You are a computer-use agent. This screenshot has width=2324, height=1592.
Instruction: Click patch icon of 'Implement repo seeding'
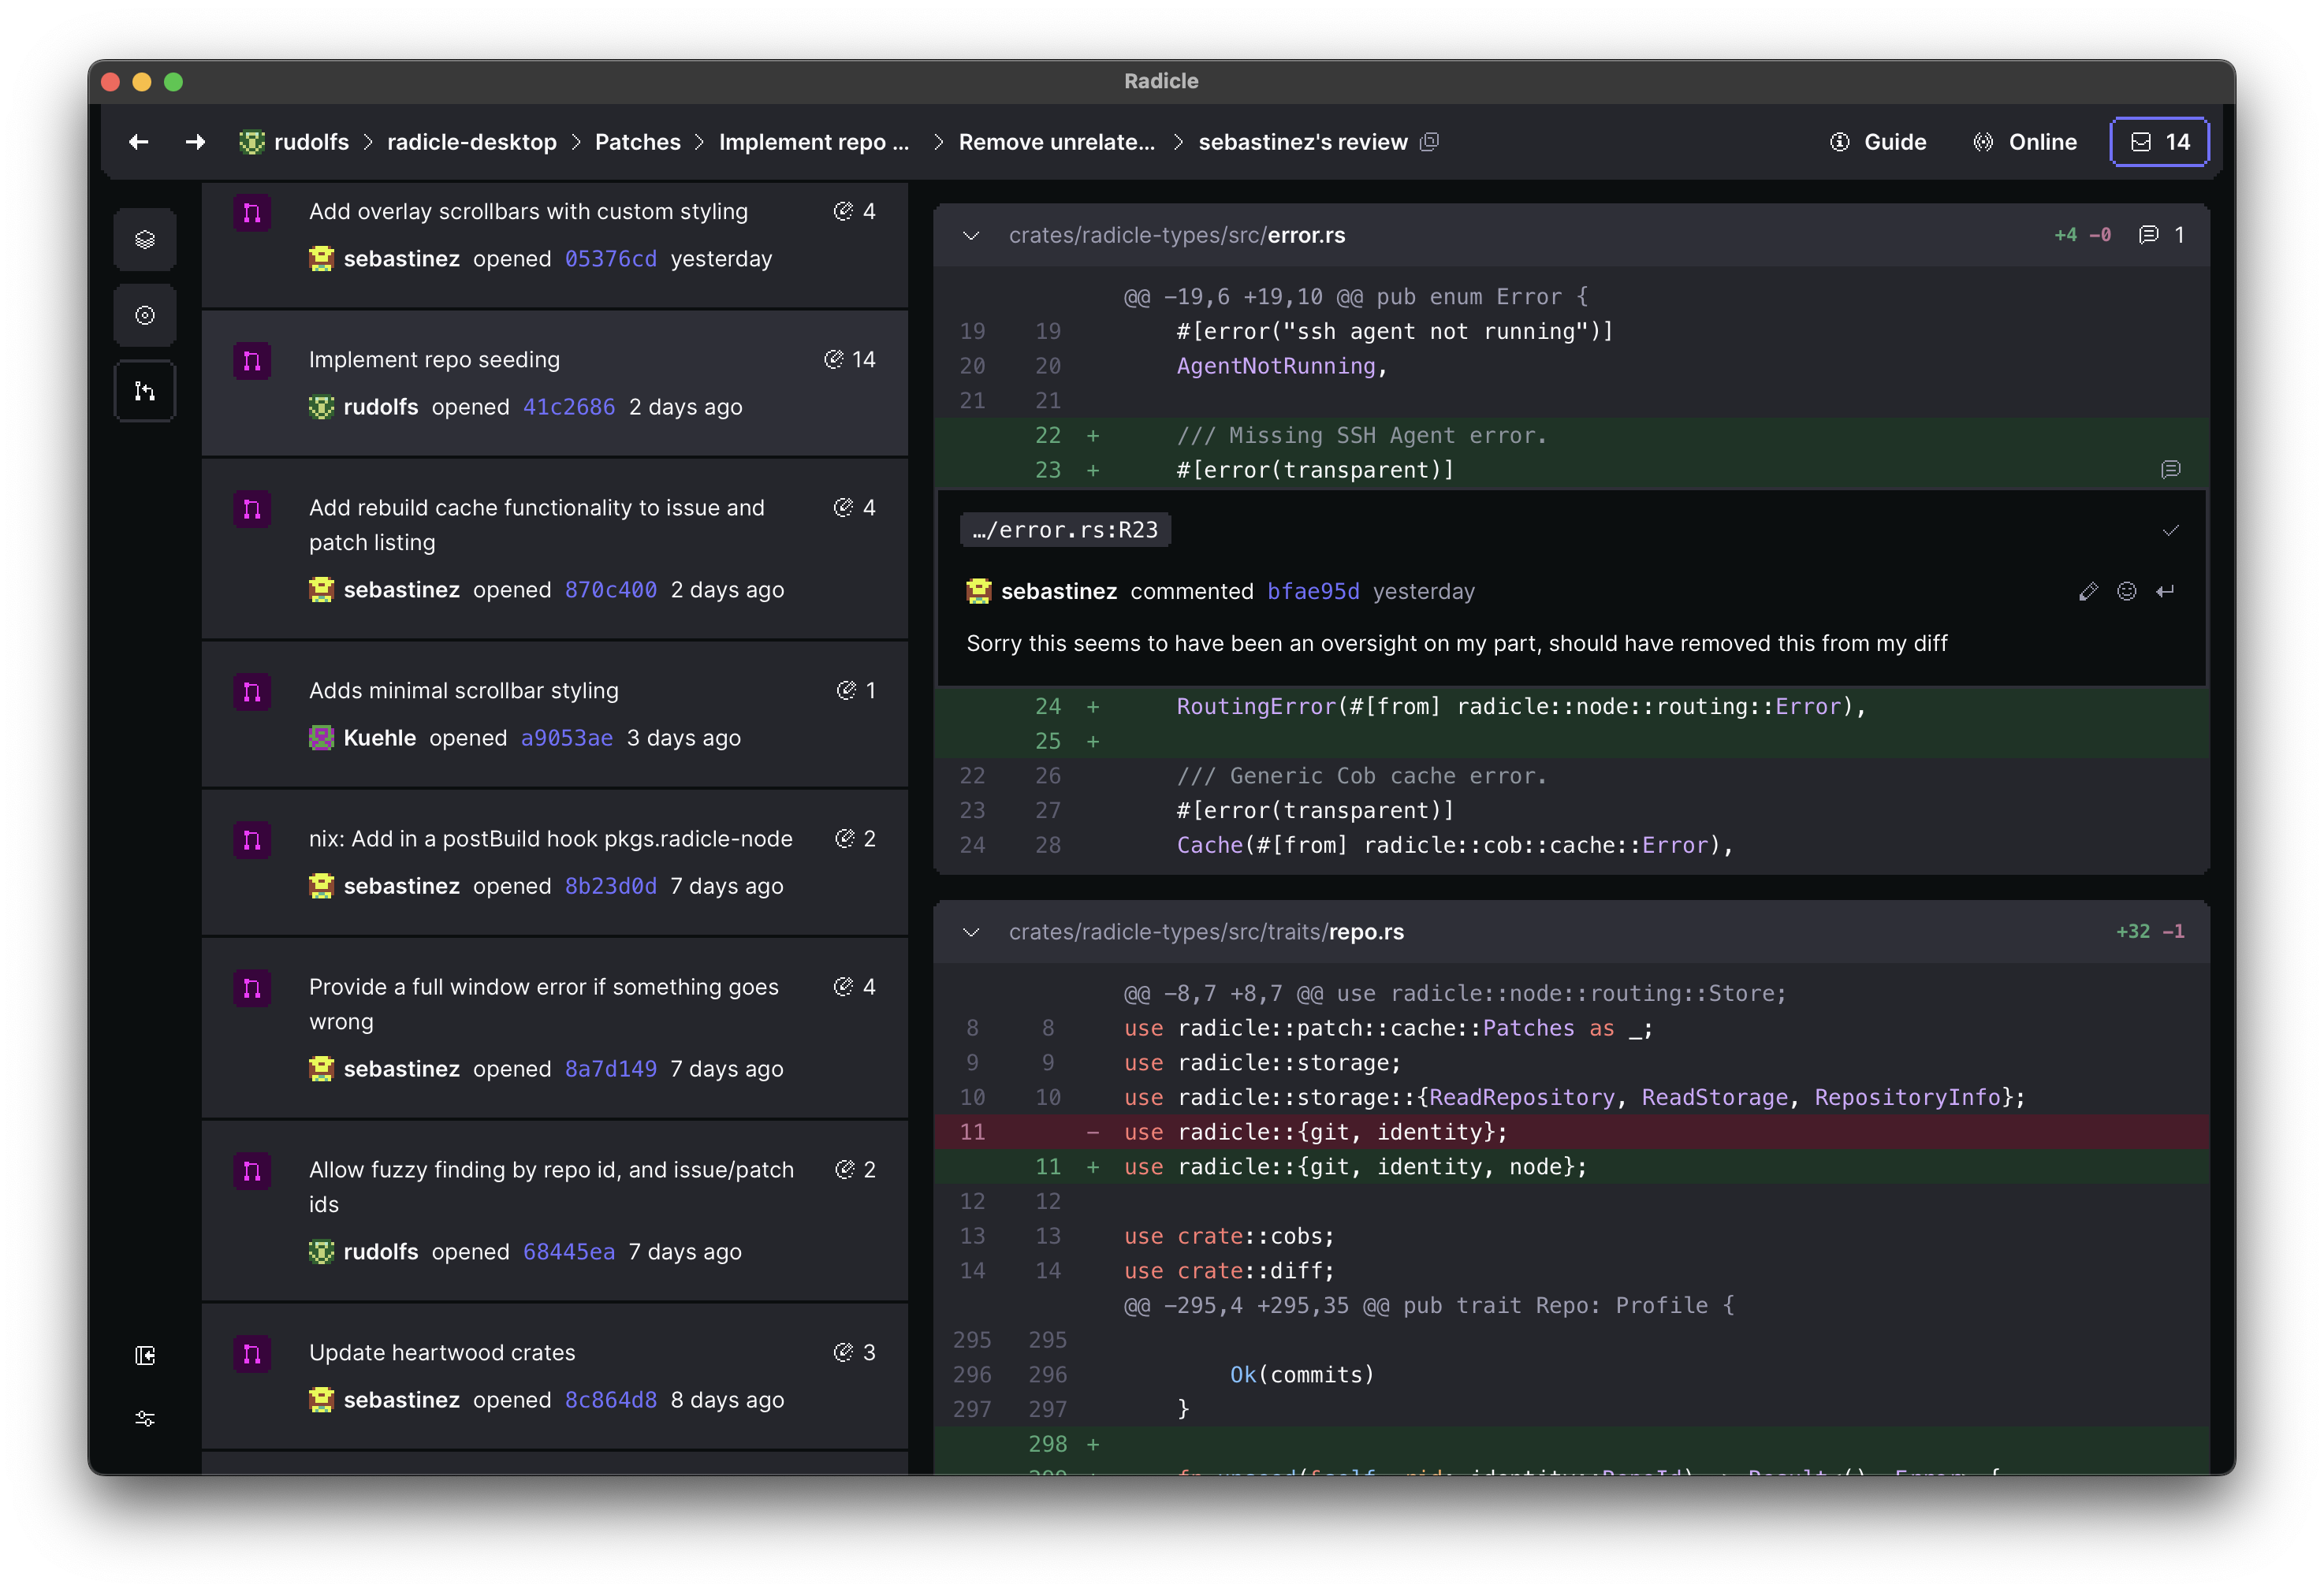[252, 361]
